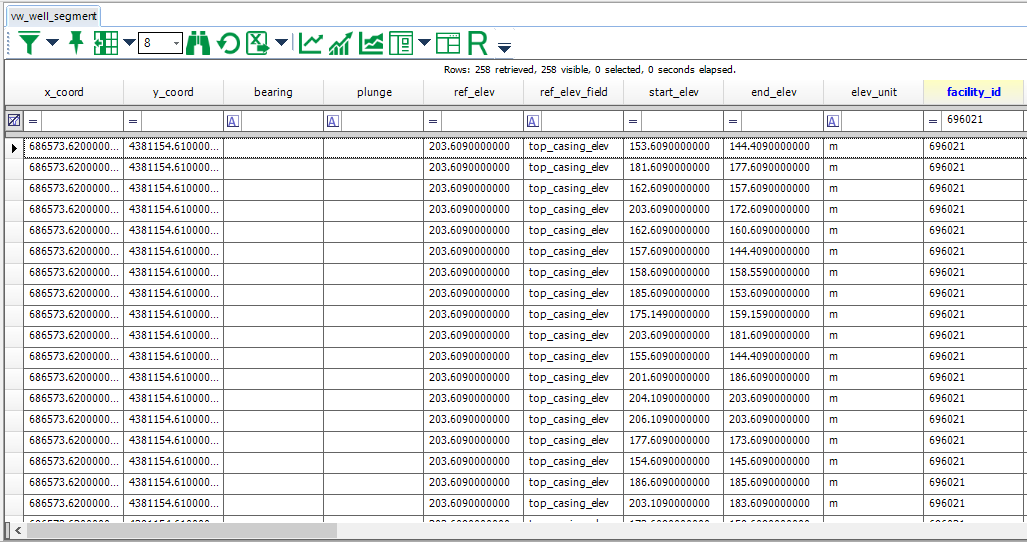Expand the Excel export dropdown arrow

tap(282, 43)
